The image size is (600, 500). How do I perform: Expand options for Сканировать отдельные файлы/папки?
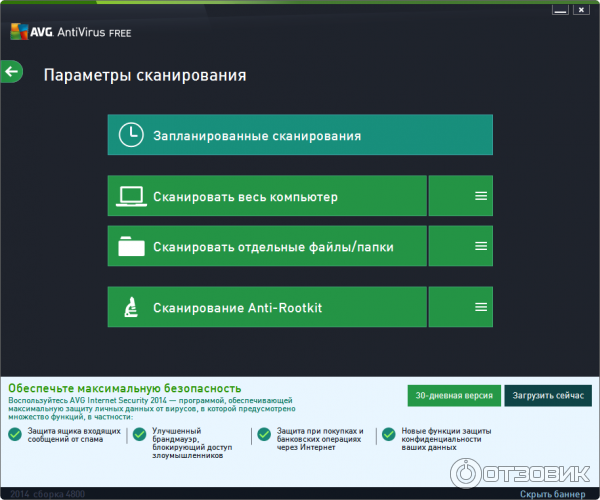coord(480,246)
